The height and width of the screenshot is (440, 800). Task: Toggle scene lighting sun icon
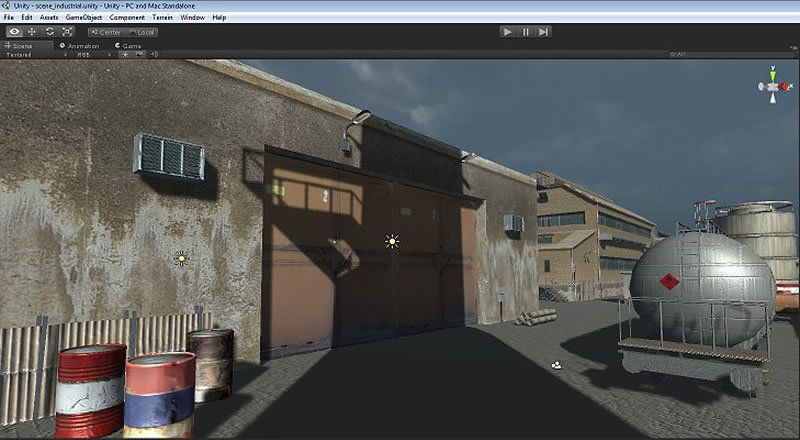pos(125,55)
